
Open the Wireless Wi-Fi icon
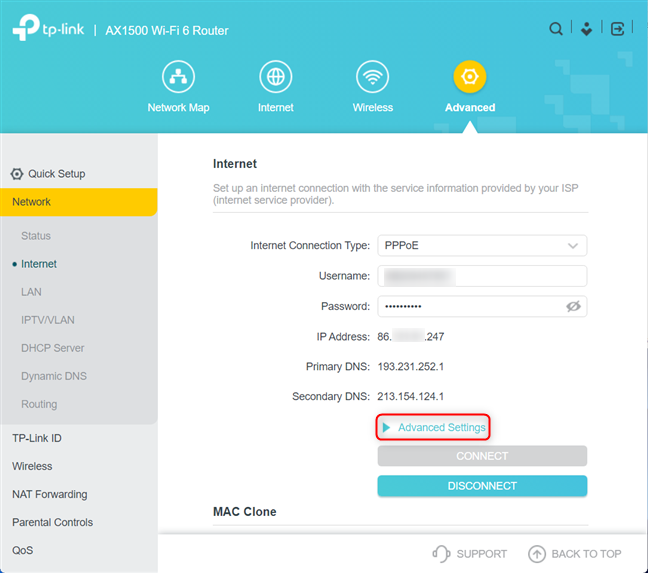click(372, 76)
